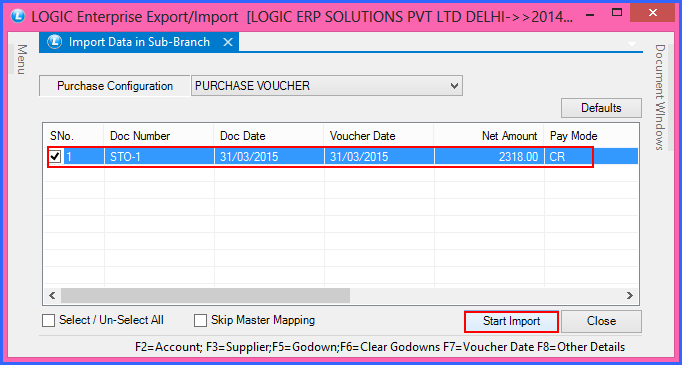Viewport: 682px width, 365px height.
Task: Select the STO-1 doc number cell
Action: tap(159, 157)
